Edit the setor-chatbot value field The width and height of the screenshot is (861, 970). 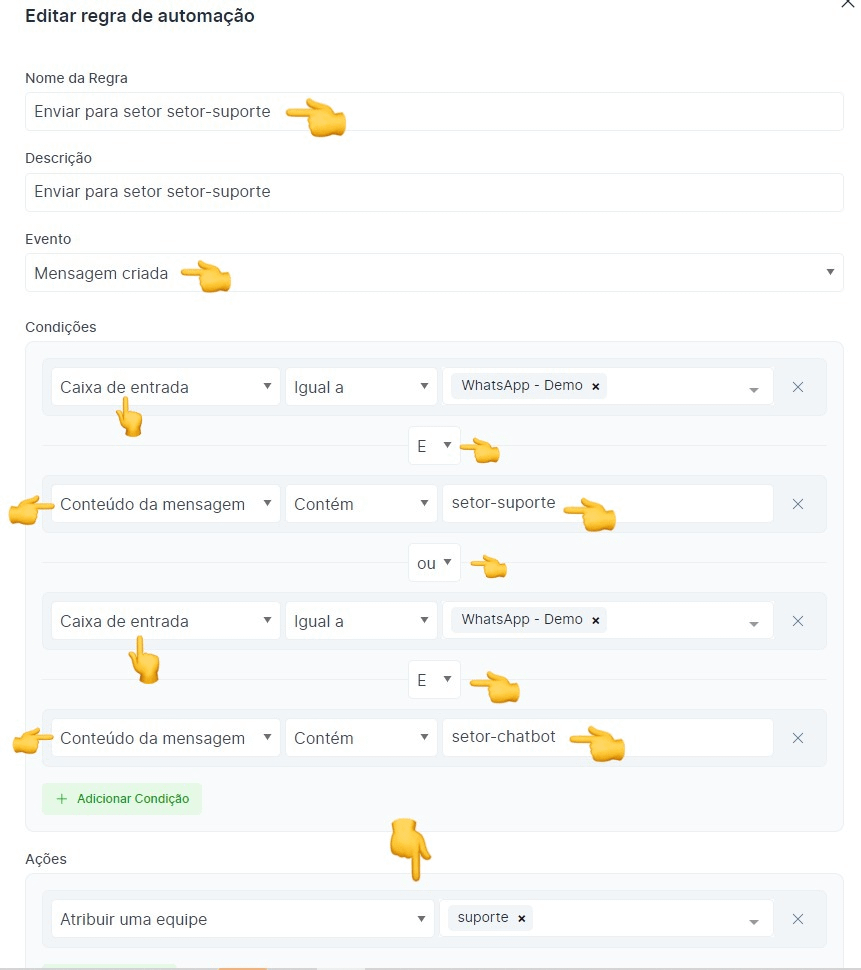(x=607, y=738)
